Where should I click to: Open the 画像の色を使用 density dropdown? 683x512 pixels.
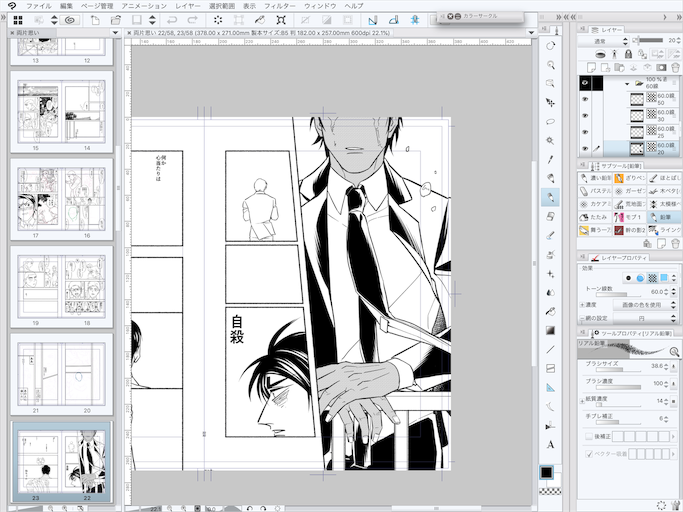pyautogui.click(x=645, y=305)
